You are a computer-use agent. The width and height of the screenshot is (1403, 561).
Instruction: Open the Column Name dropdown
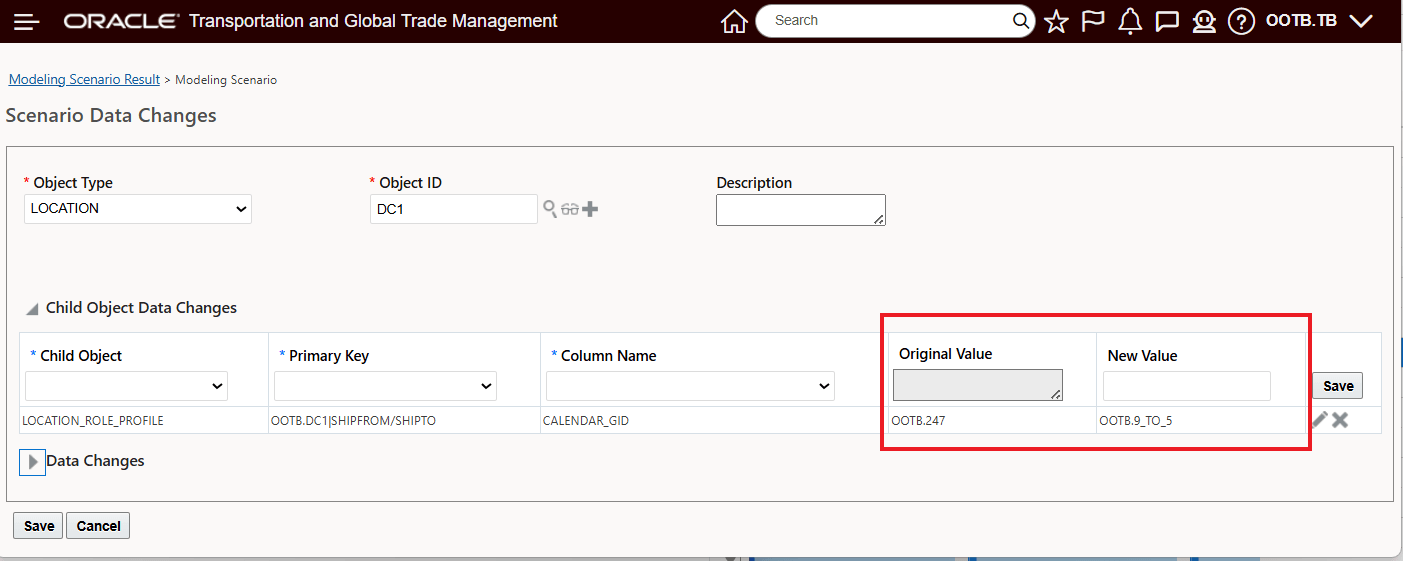point(690,386)
